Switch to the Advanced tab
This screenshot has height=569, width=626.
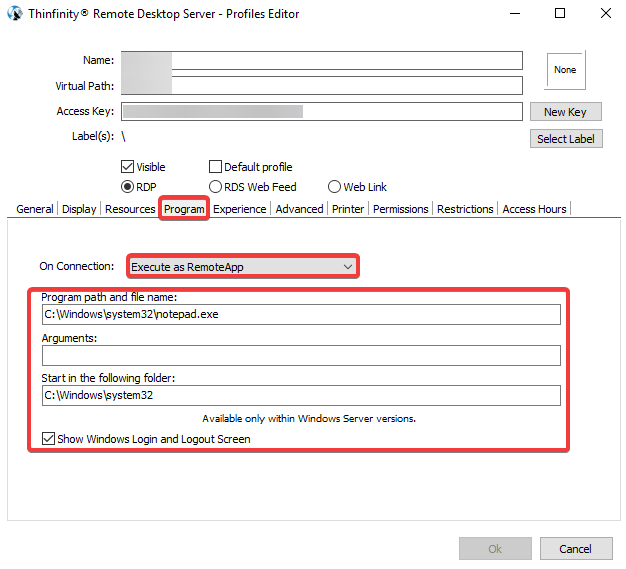tap(299, 209)
